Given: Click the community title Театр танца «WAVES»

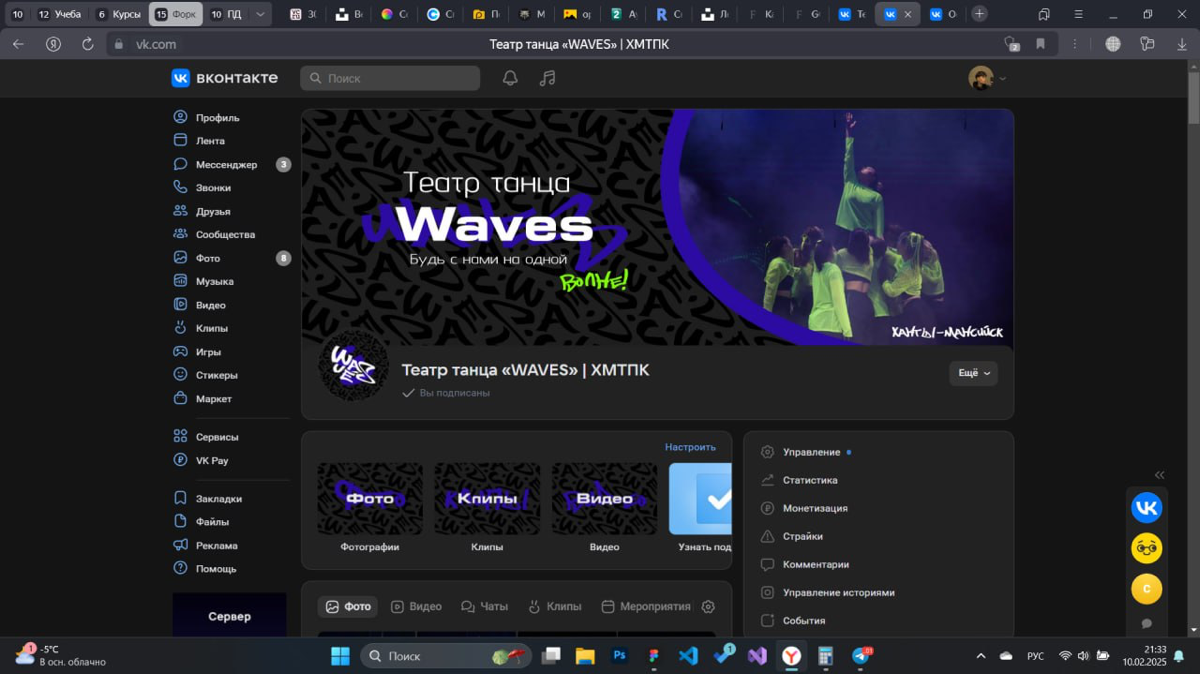Looking at the screenshot, I should click(525, 370).
